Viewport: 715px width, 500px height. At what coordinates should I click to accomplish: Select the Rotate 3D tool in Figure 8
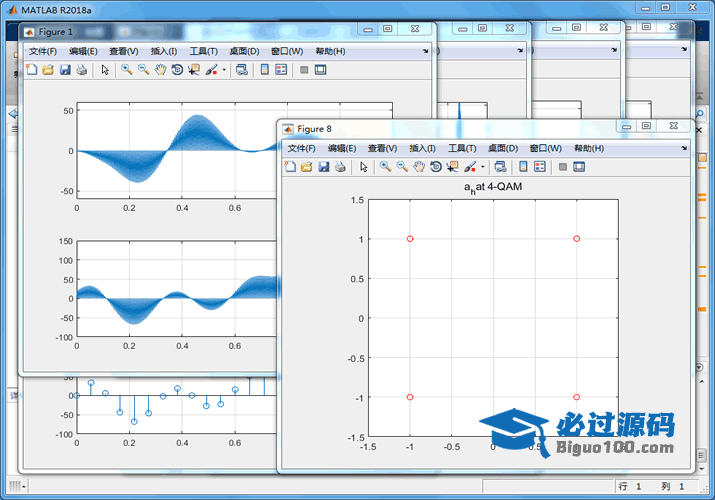click(x=436, y=166)
